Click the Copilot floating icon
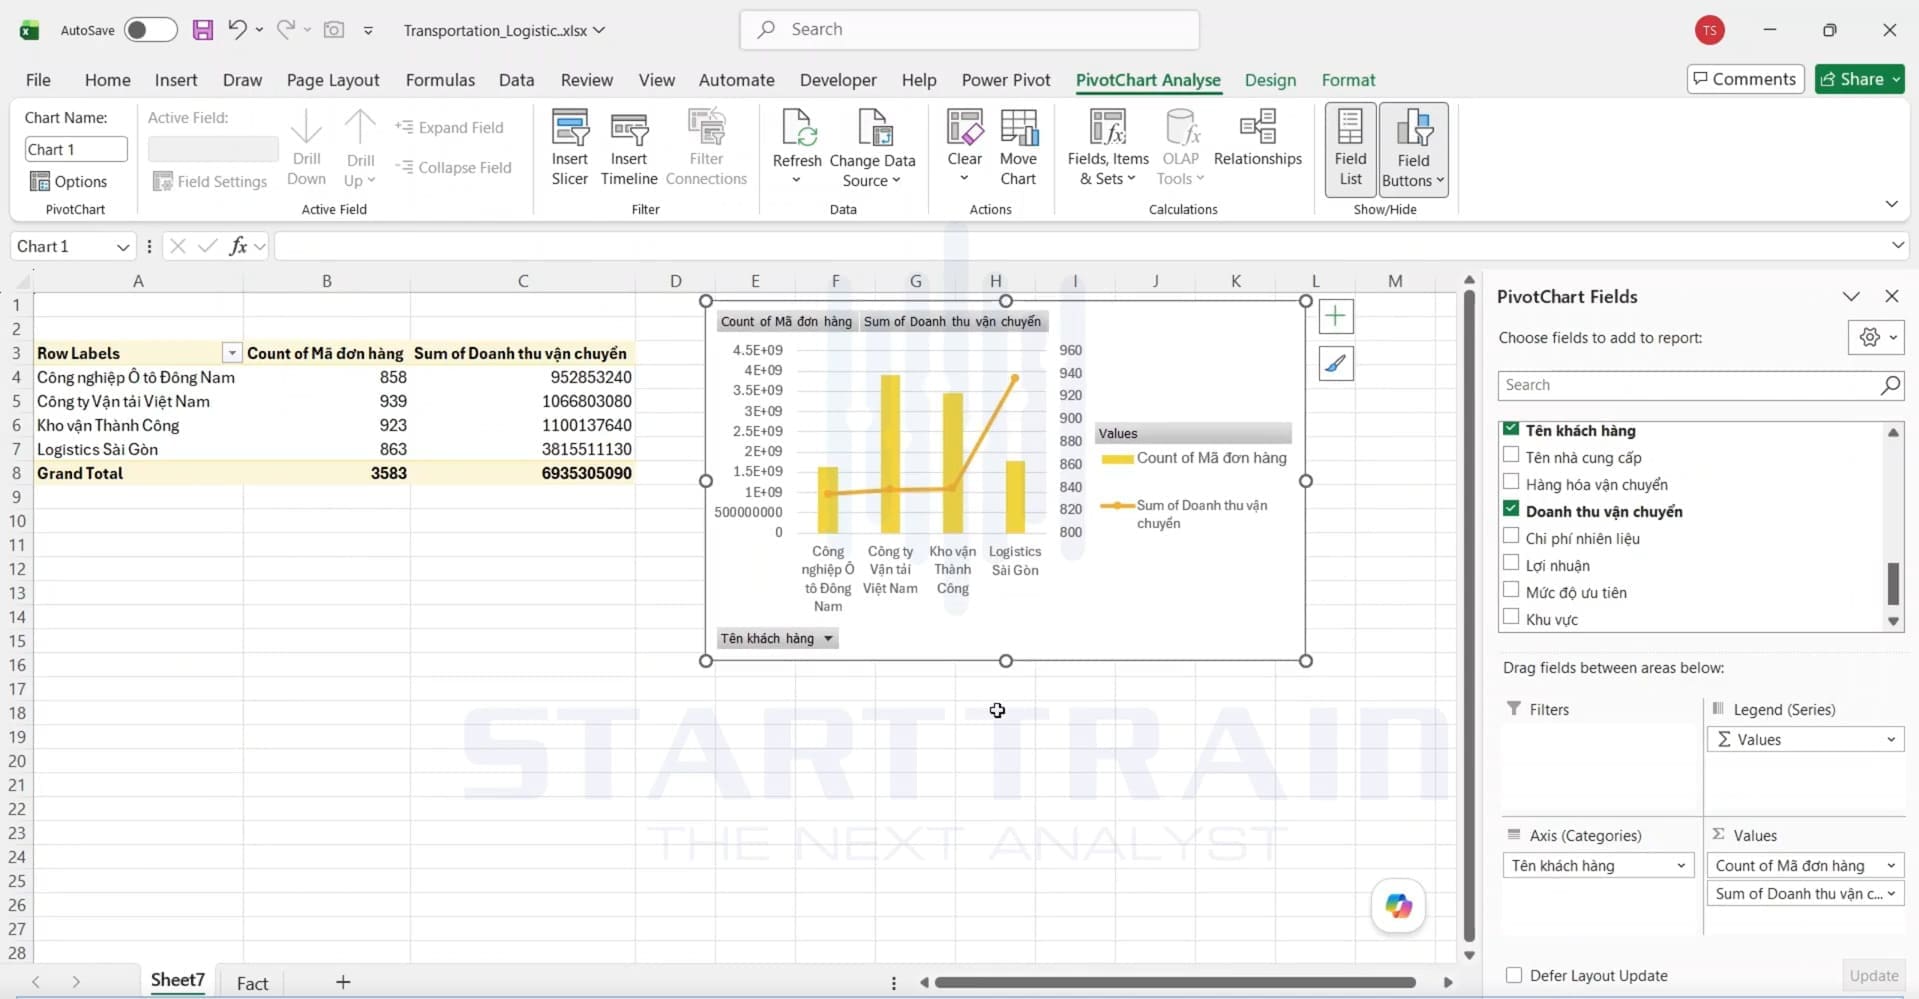Image resolution: width=1919 pixels, height=999 pixels. [1398, 906]
